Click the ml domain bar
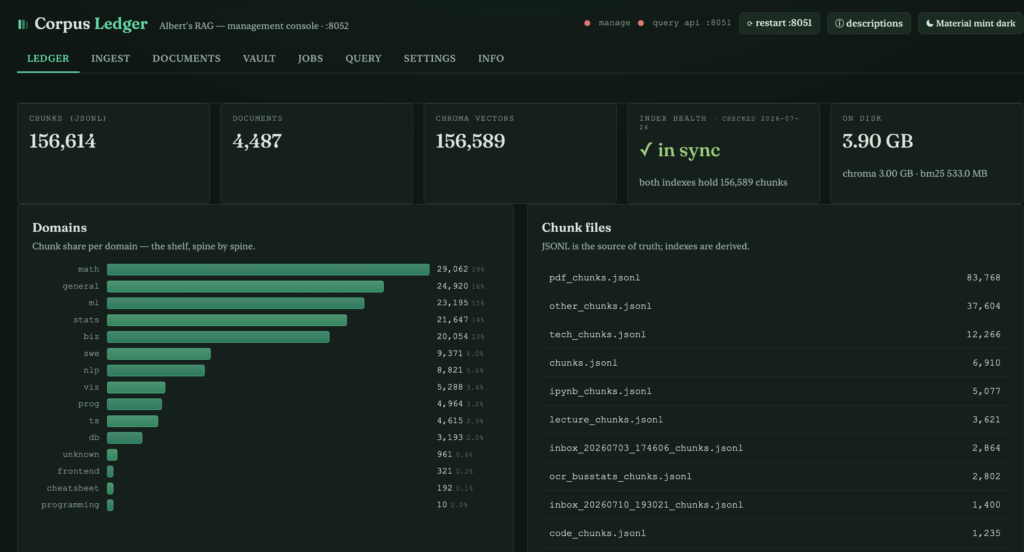Viewport: 1024px width, 552px height. (x=236, y=303)
